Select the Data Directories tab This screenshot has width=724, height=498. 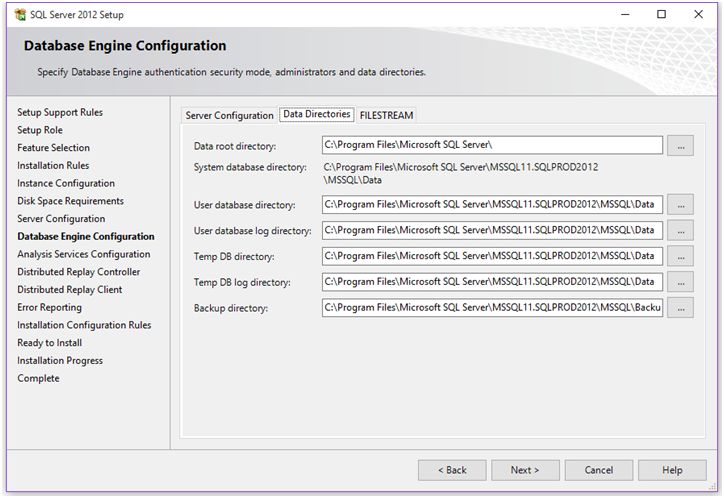[x=317, y=114]
